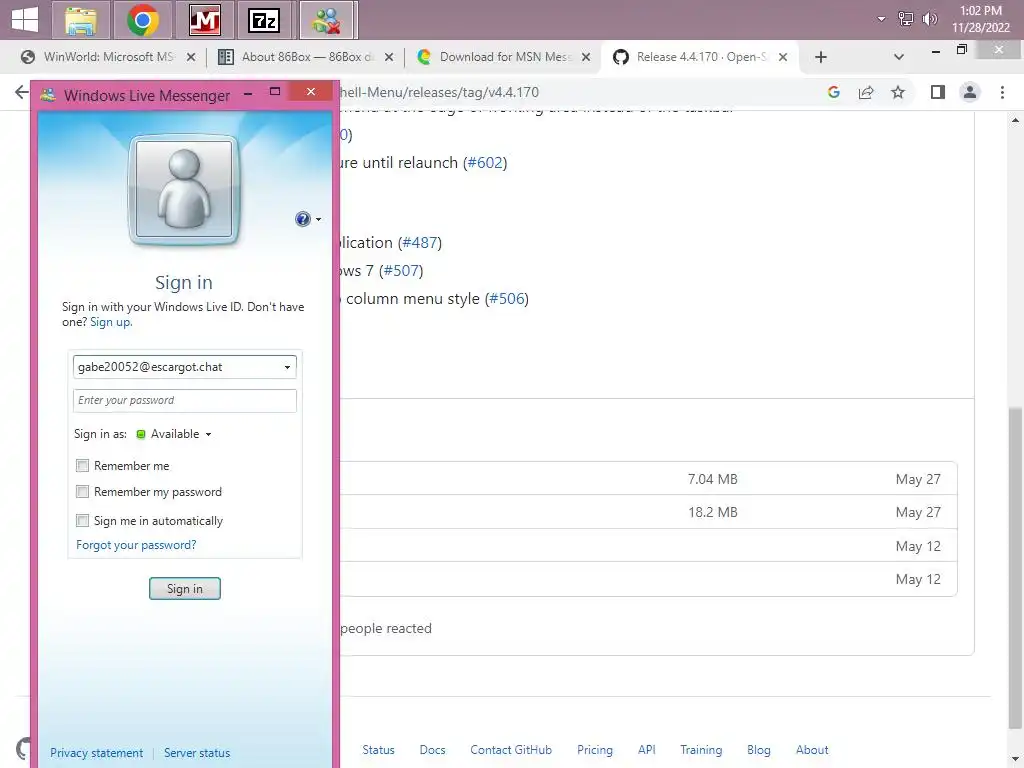The image size is (1024, 768).
Task: Open Chrome tab search dropdown
Action: click(899, 57)
